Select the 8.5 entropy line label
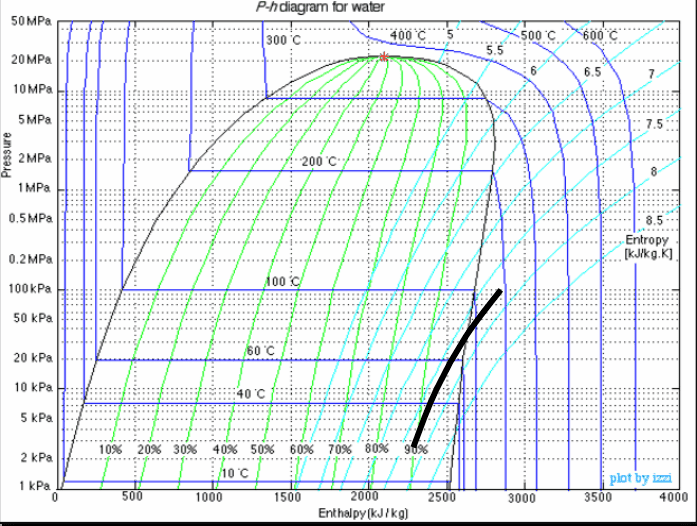 point(654,220)
